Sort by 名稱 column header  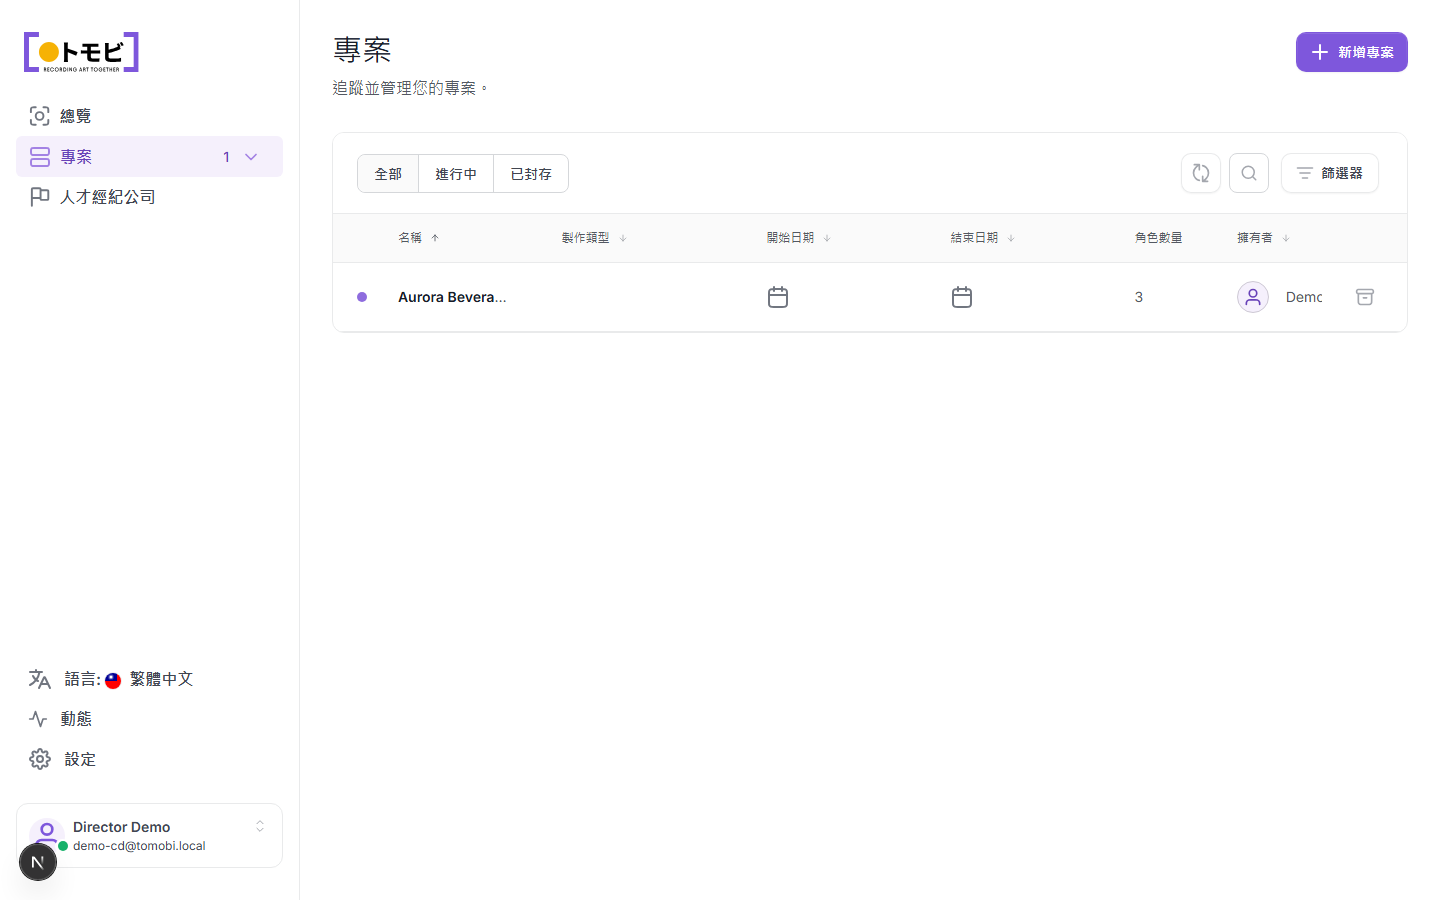click(419, 238)
